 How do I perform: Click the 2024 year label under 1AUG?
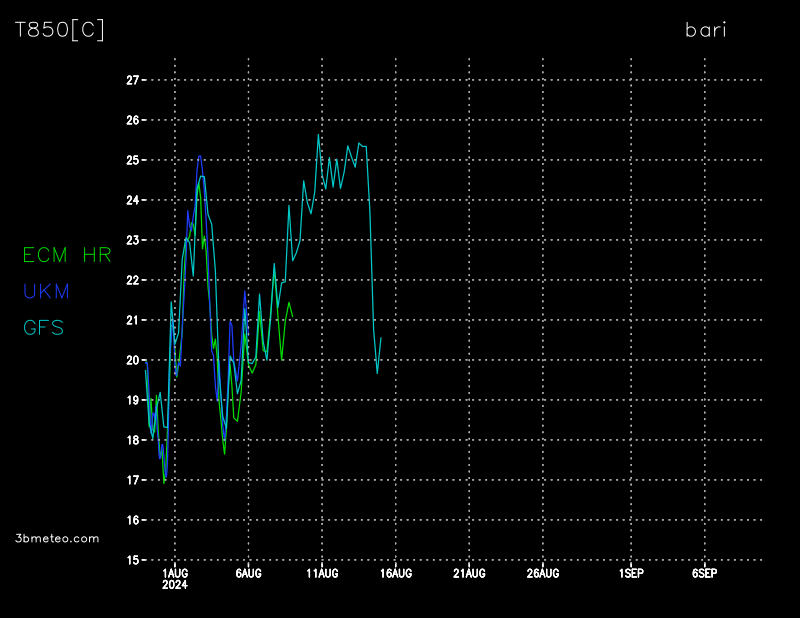(x=175, y=586)
